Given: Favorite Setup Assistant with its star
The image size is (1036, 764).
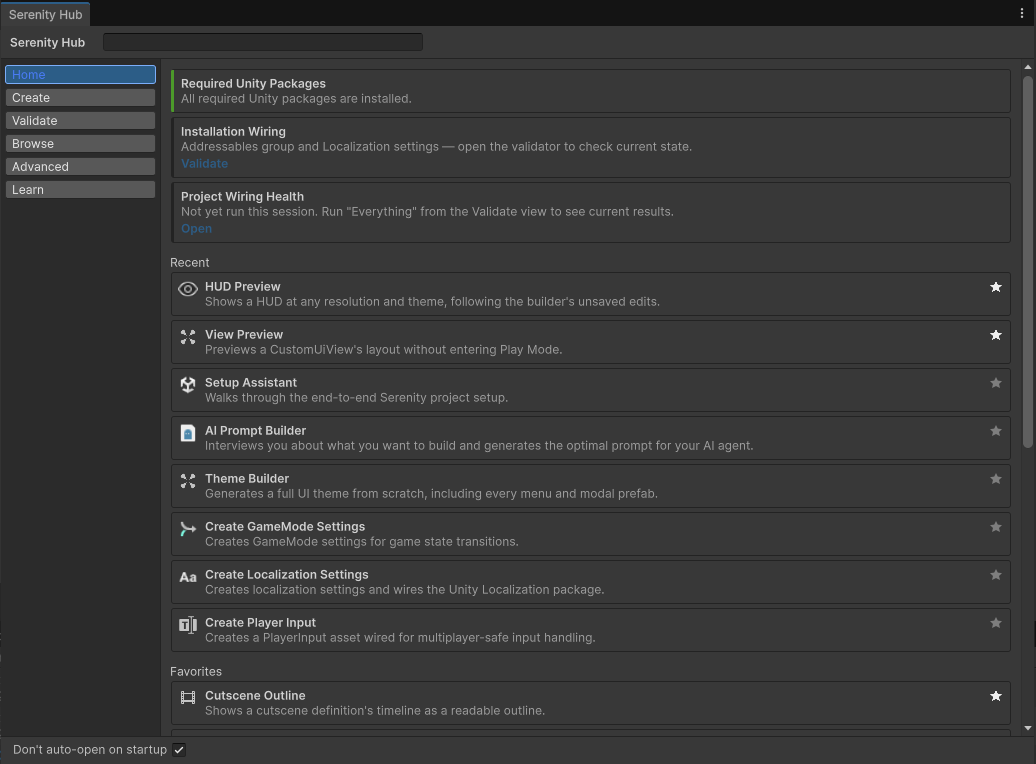Looking at the screenshot, I should [x=996, y=383].
